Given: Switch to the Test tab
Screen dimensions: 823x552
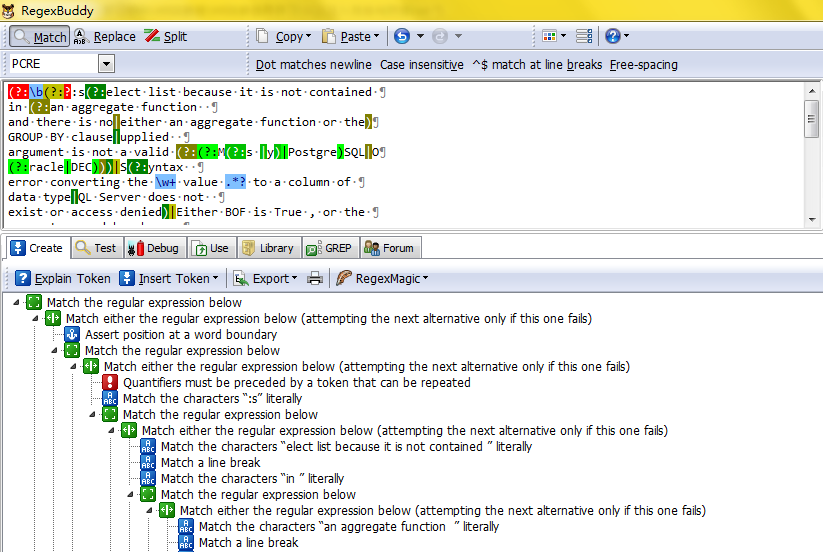Looking at the screenshot, I should coord(96,248).
